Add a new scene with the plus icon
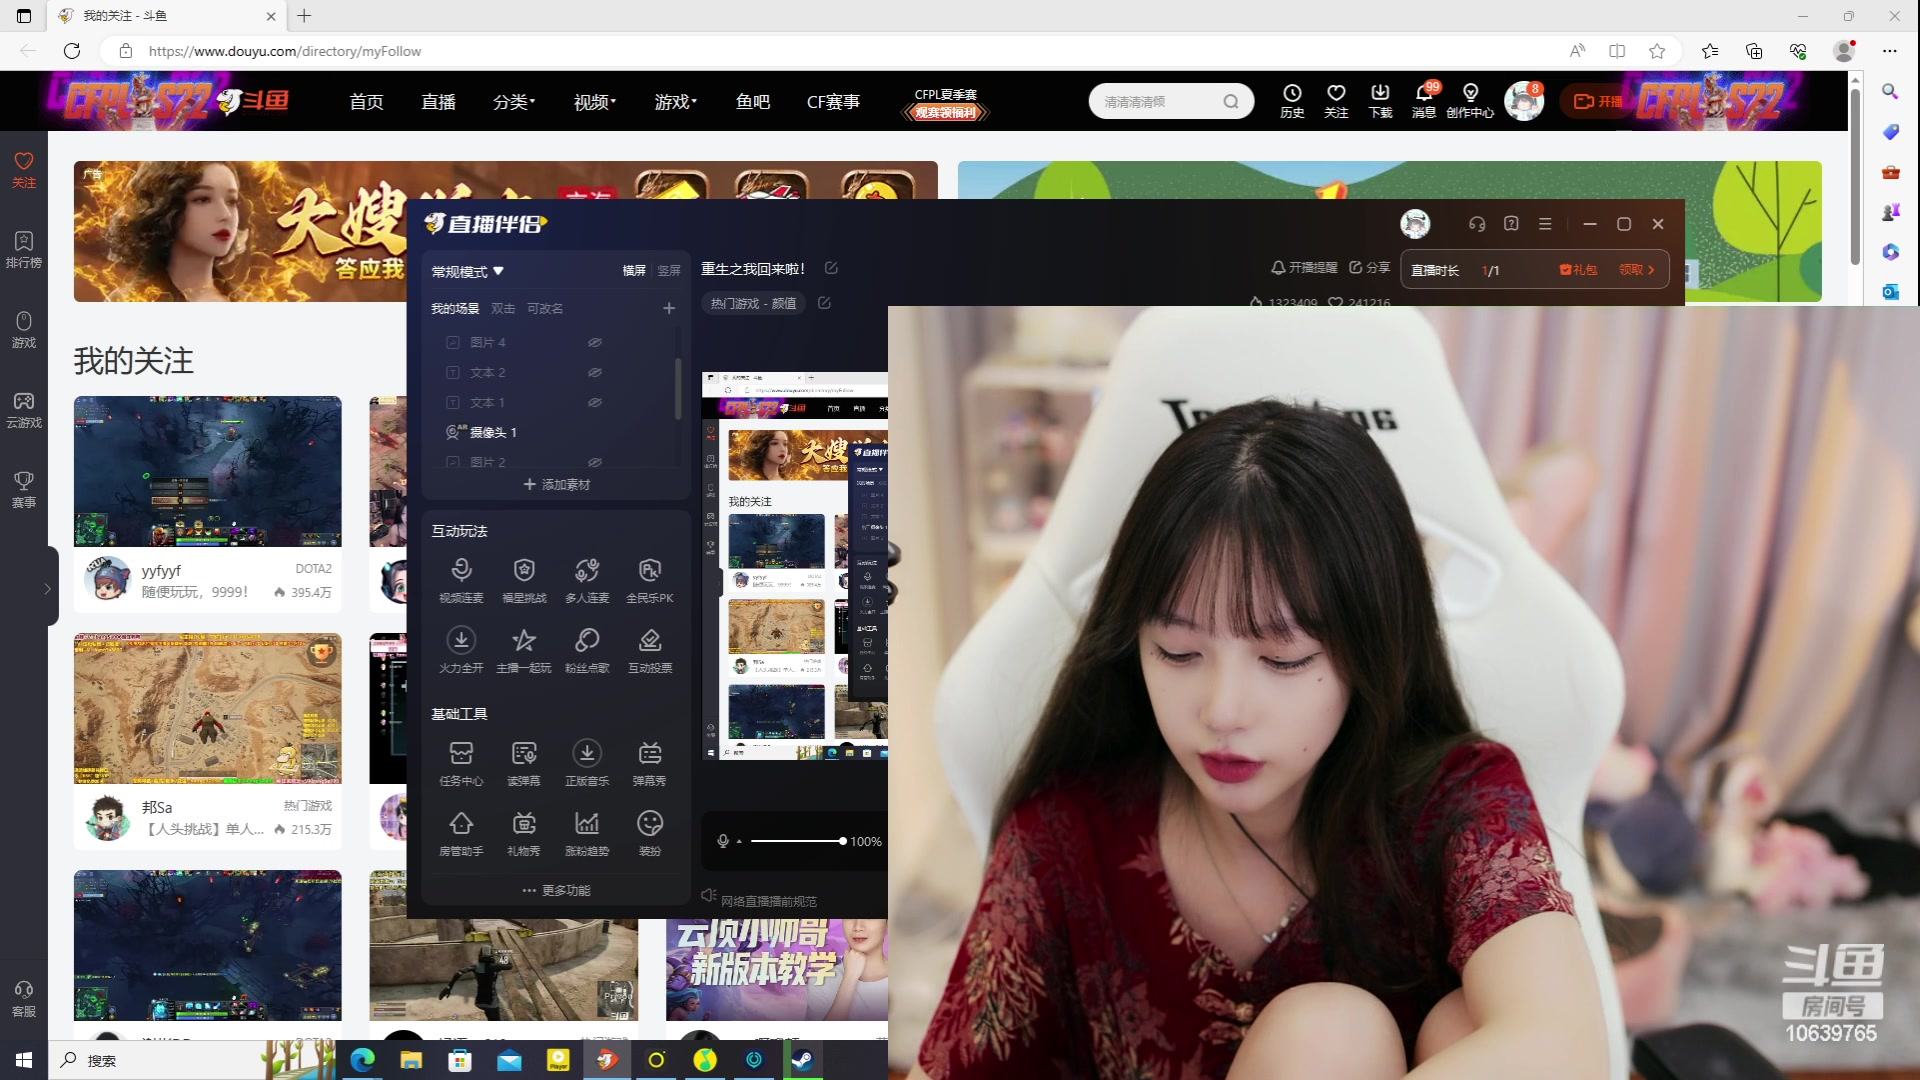The width and height of the screenshot is (1920, 1080). click(x=669, y=308)
